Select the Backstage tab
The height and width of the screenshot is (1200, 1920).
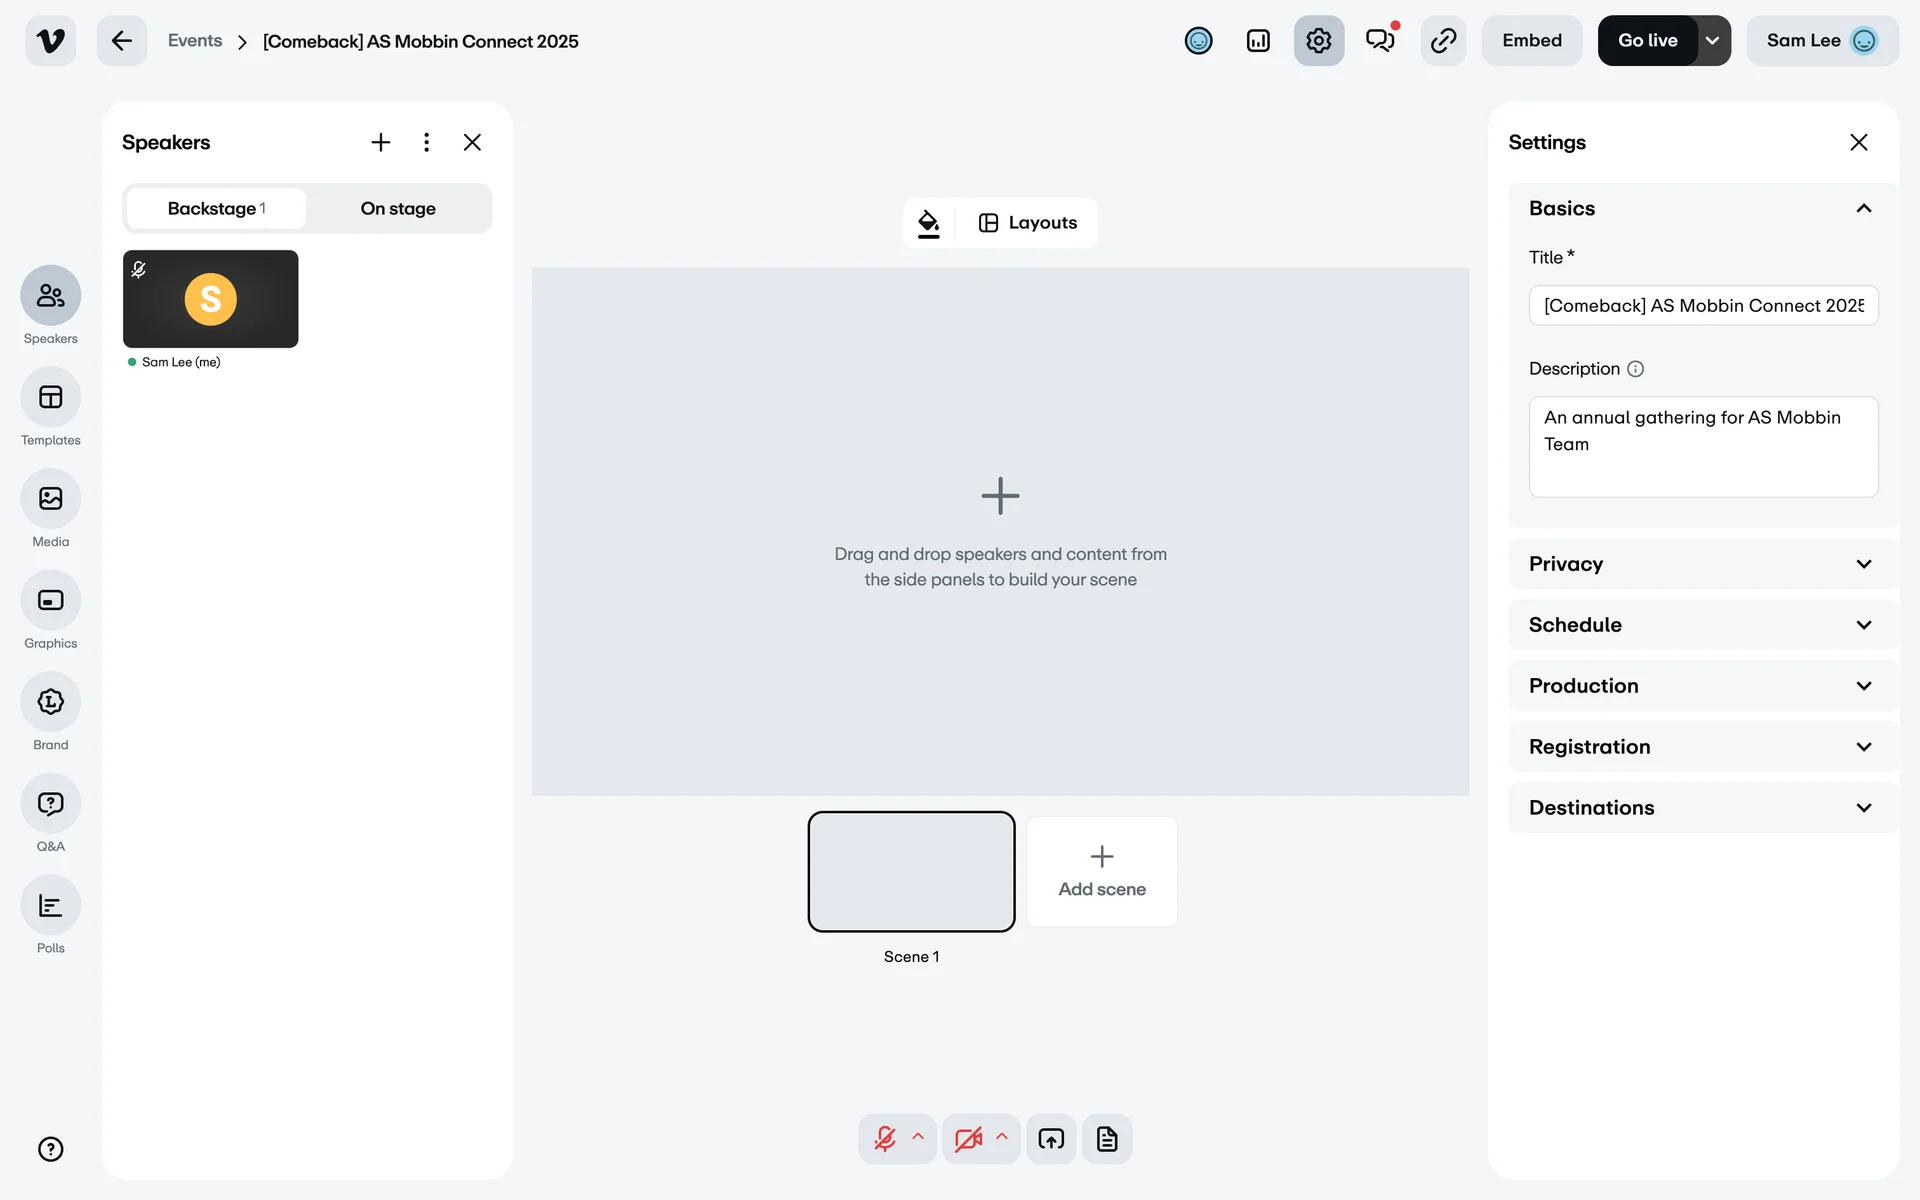tap(216, 209)
